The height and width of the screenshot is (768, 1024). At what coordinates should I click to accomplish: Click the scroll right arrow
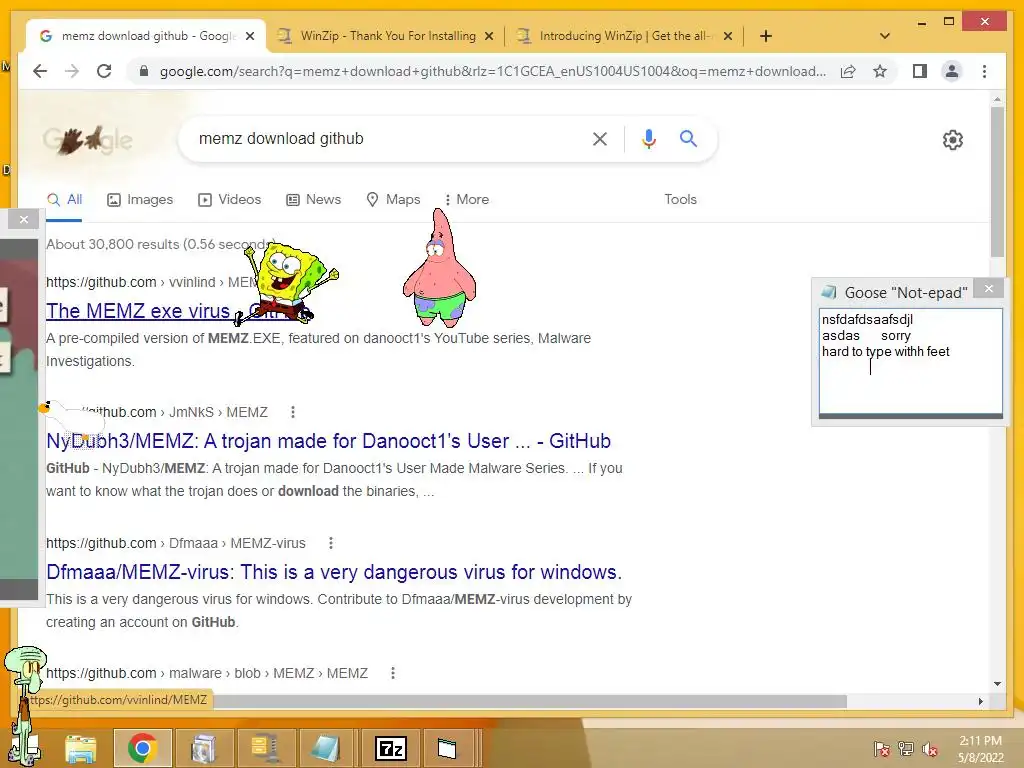tap(980, 701)
